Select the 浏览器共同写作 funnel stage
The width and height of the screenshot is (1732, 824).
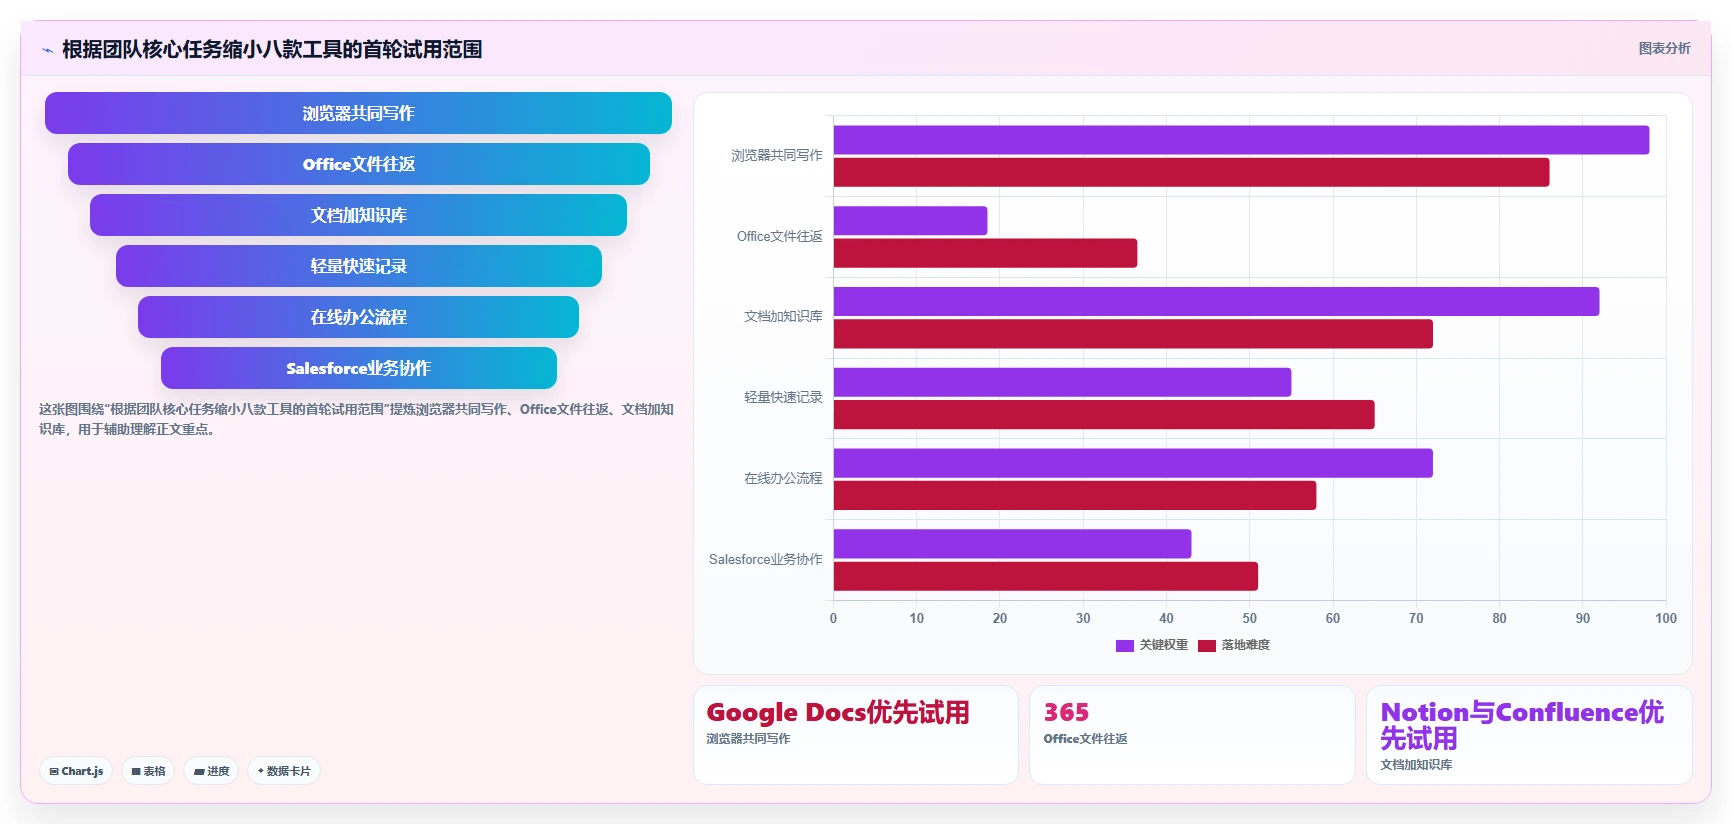358,113
